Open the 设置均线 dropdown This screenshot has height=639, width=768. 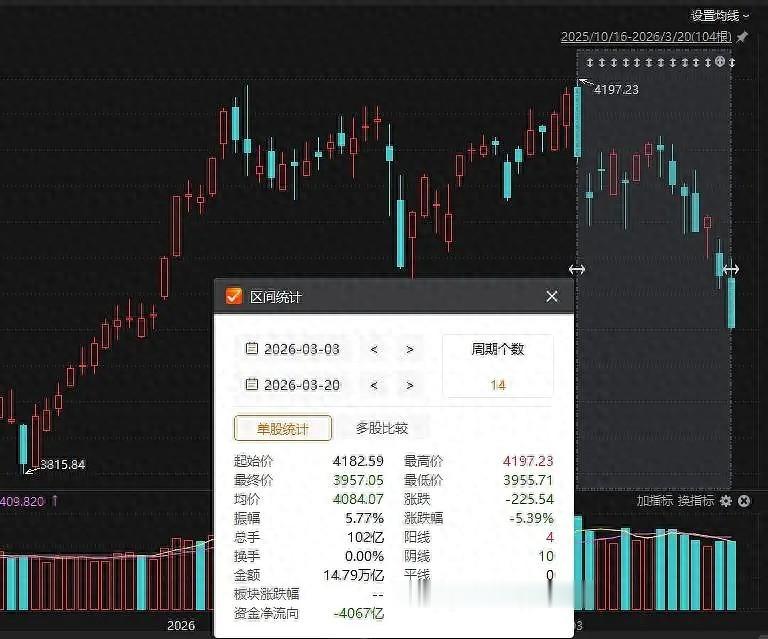point(720,16)
